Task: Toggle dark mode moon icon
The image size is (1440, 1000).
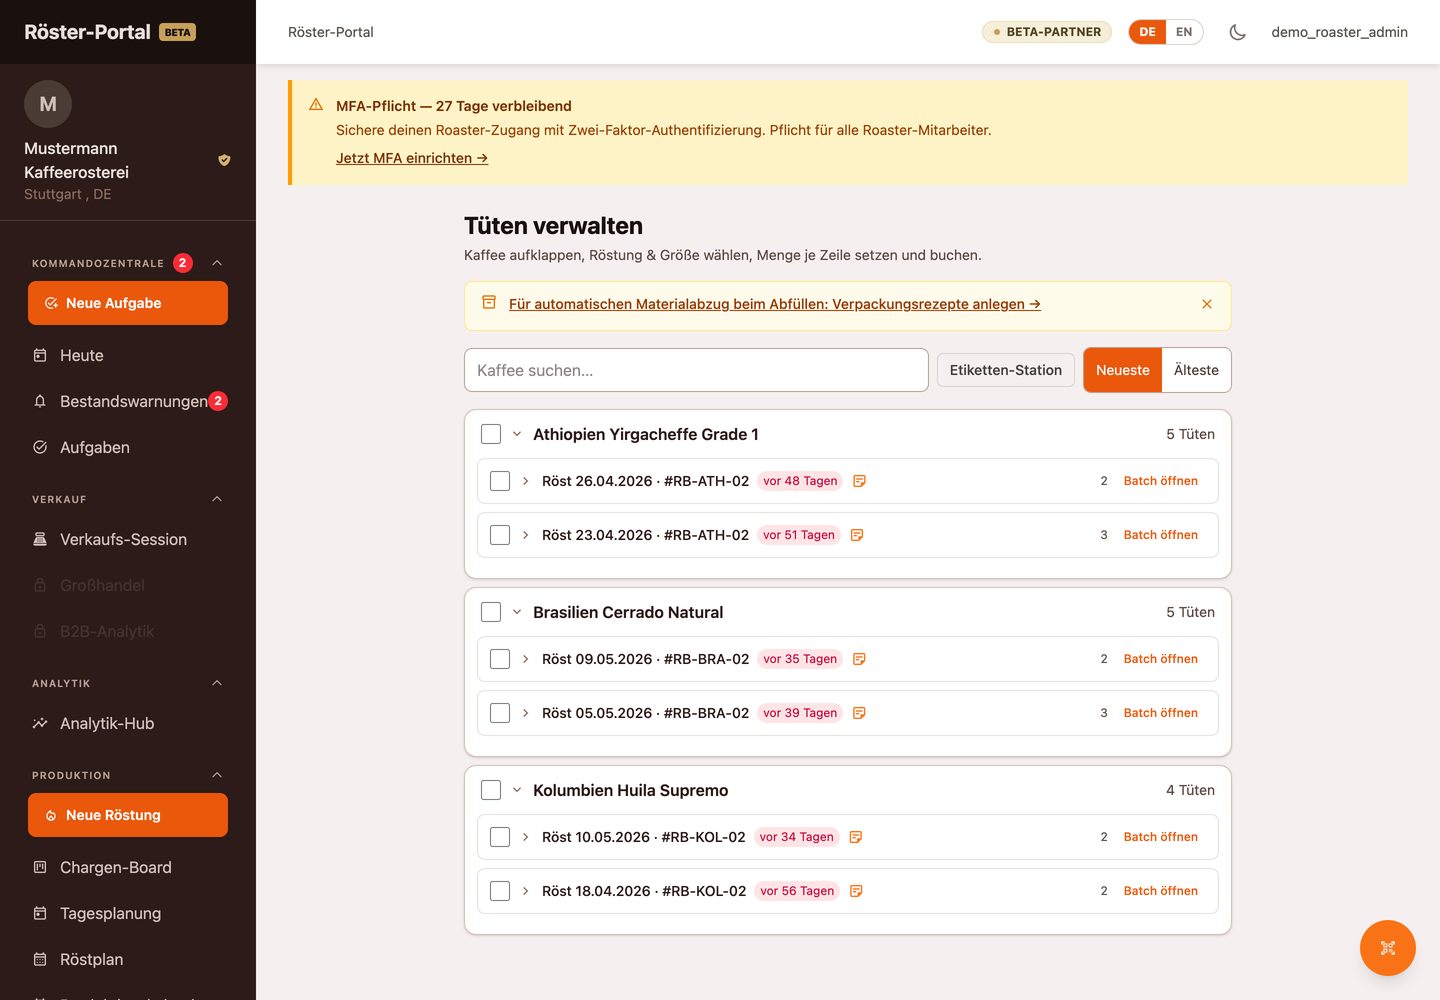Action: [1237, 32]
